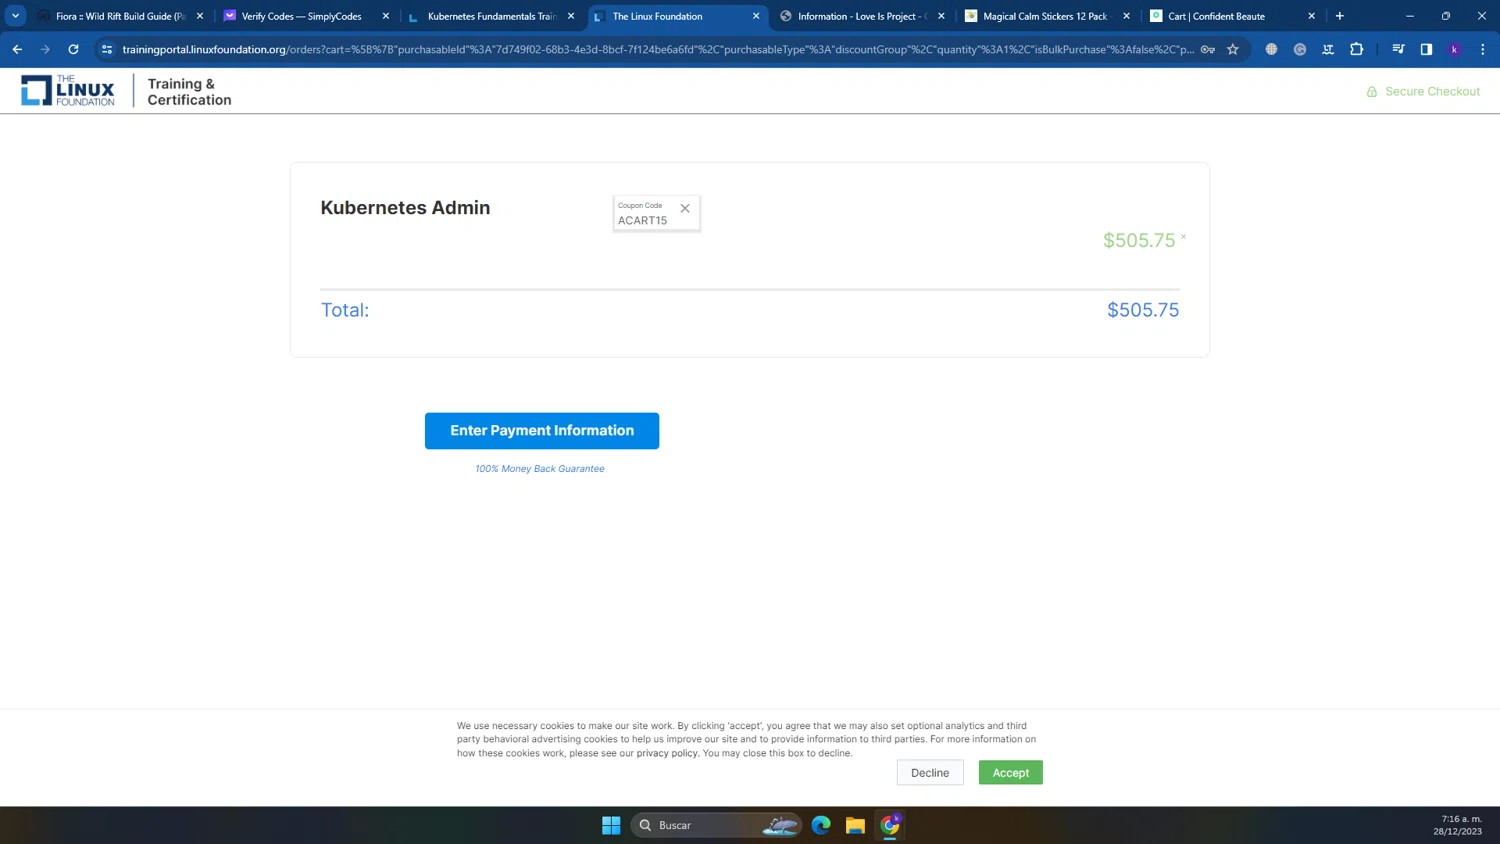Screen dimensions: 1500x844
Task: Open the Grammarly G extension icon
Action: coord(1300,49)
